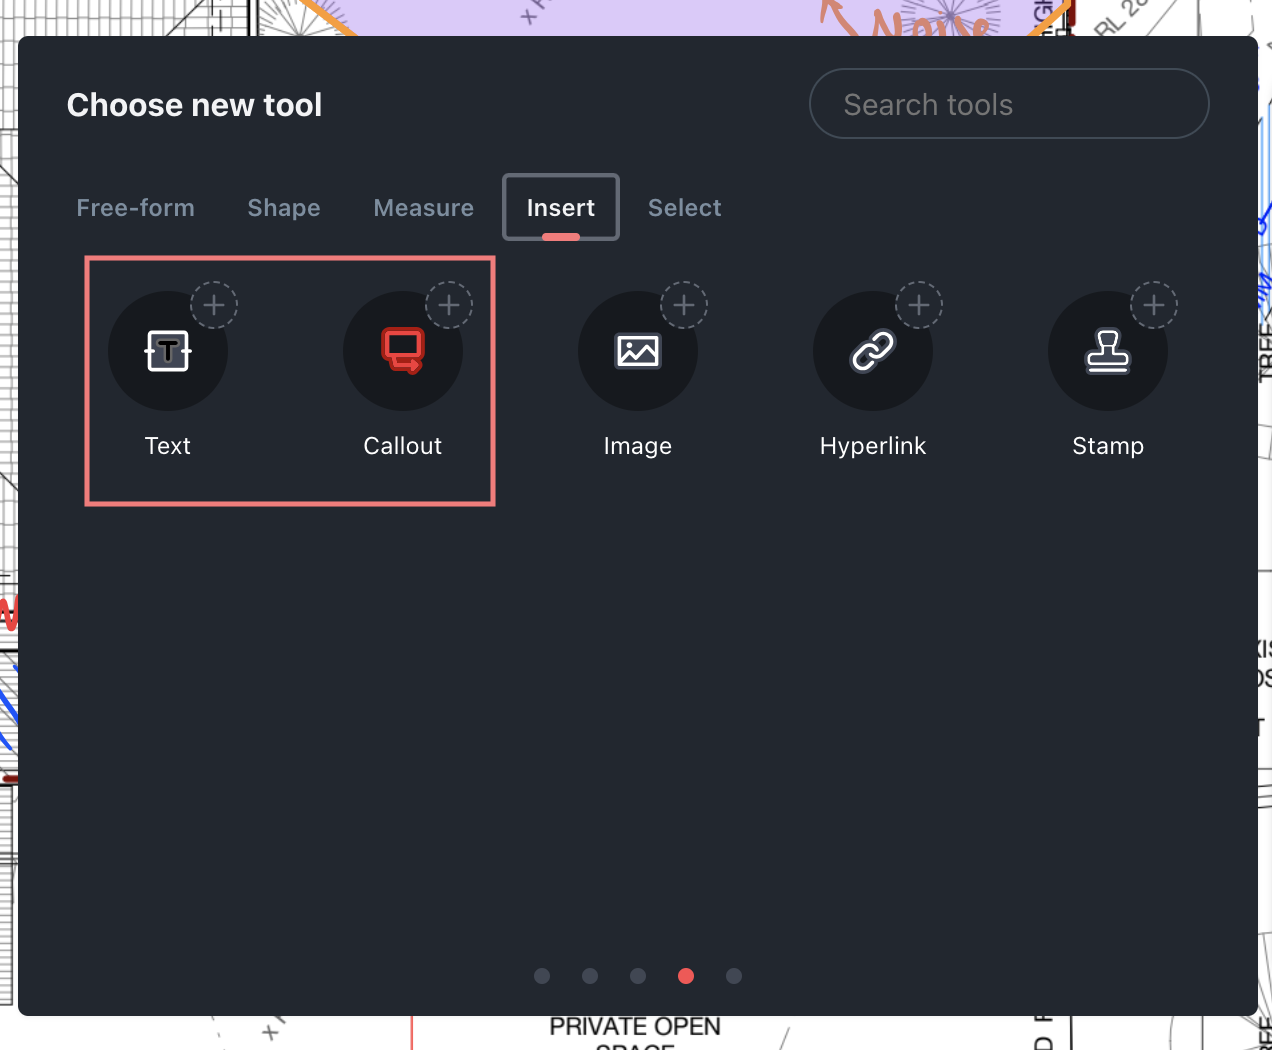Screen dimensions: 1272x1050
Task: Open the Select tool category
Action: (684, 207)
